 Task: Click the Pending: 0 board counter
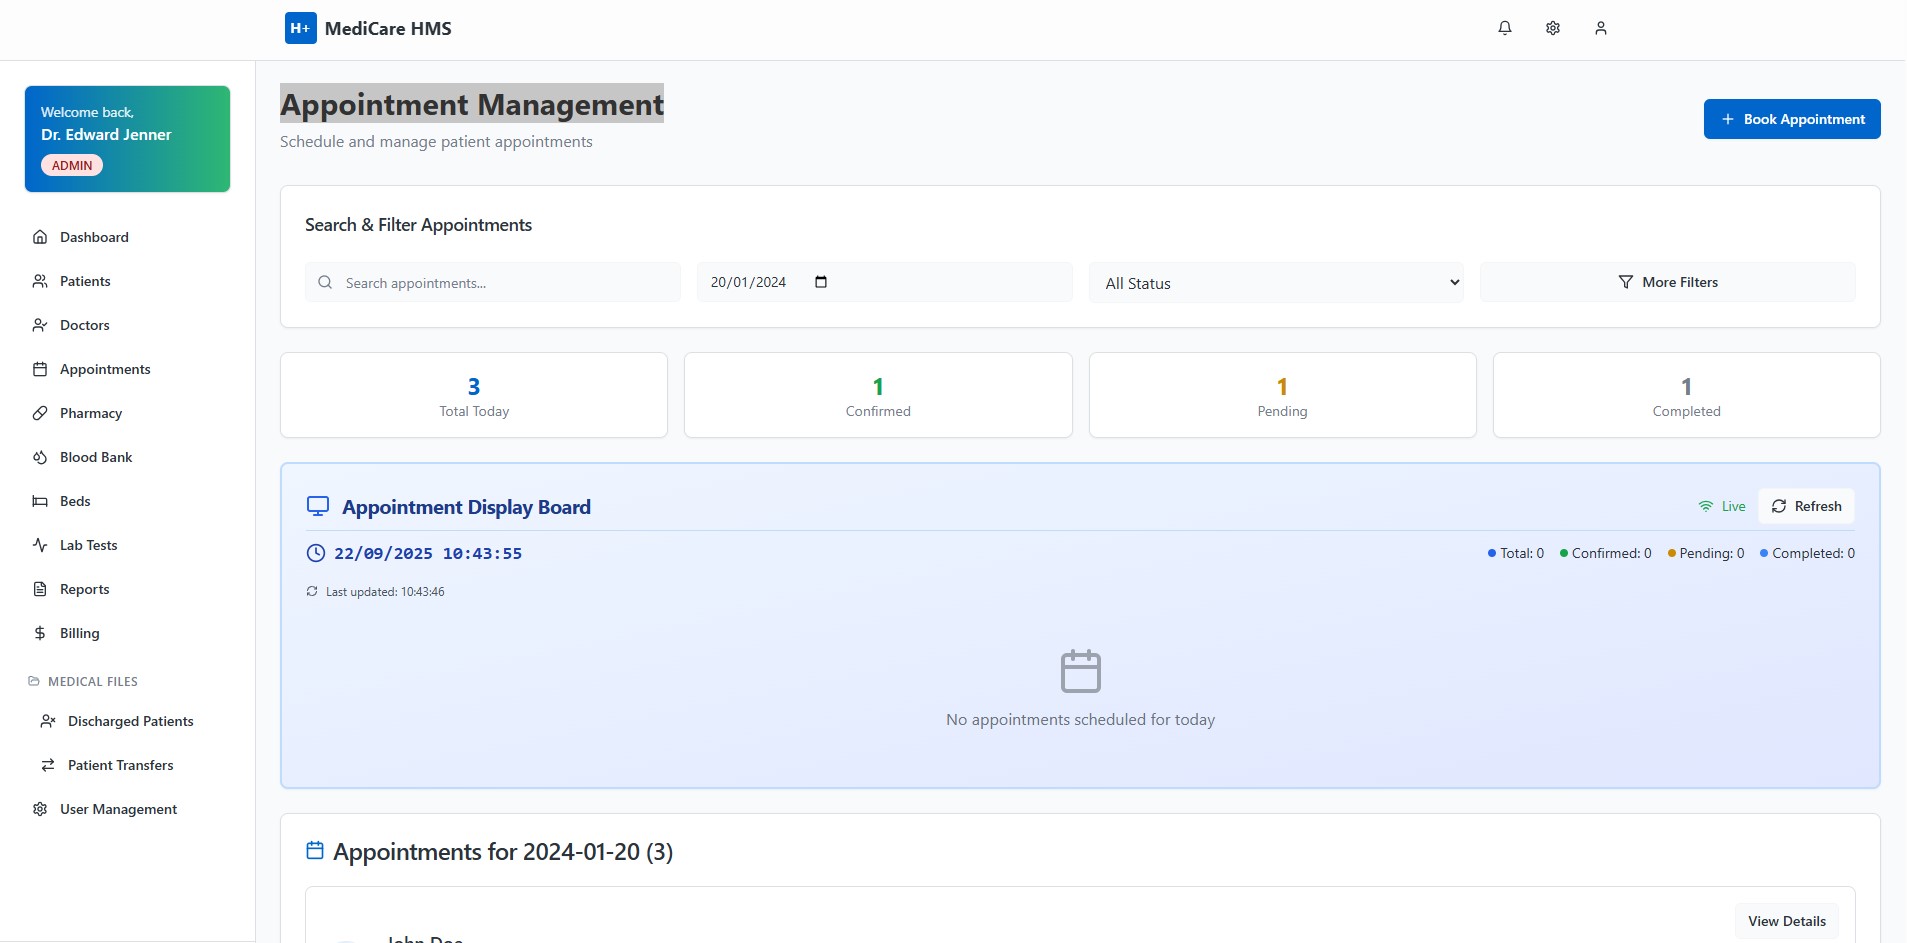[x=1706, y=553]
